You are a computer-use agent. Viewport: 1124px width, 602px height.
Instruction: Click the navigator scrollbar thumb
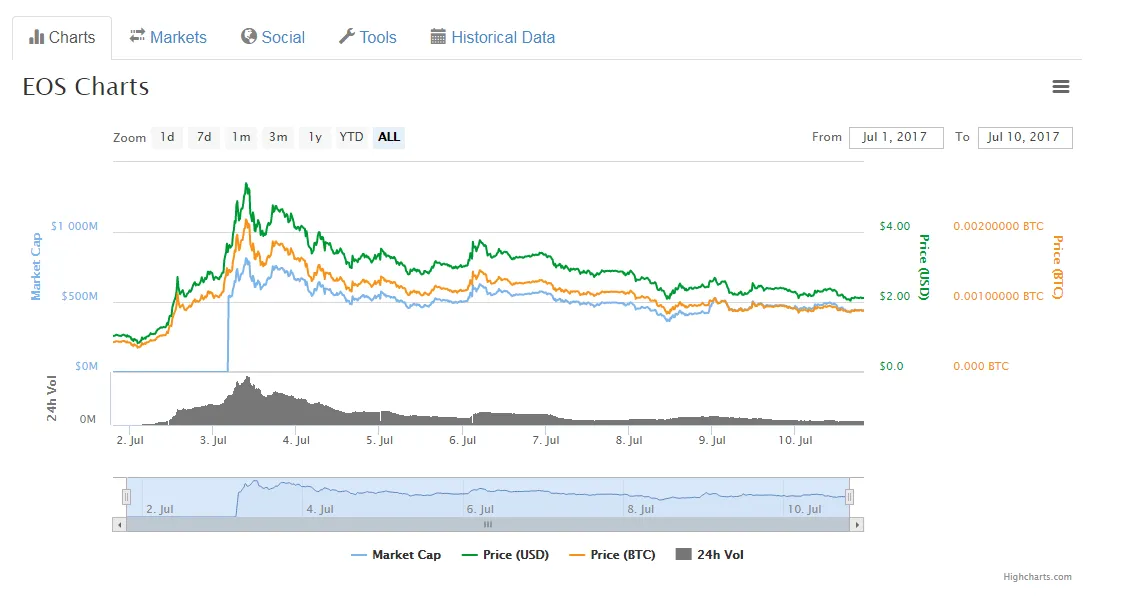tap(488, 525)
